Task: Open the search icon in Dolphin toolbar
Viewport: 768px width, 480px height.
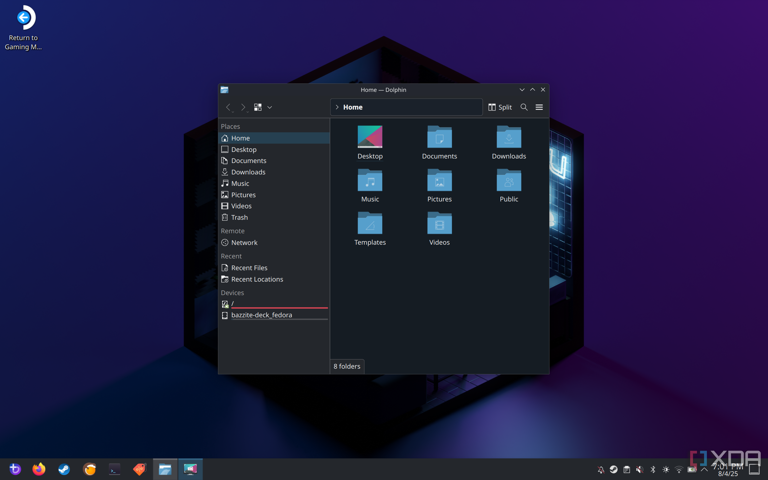Action: [x=524, y=107]
